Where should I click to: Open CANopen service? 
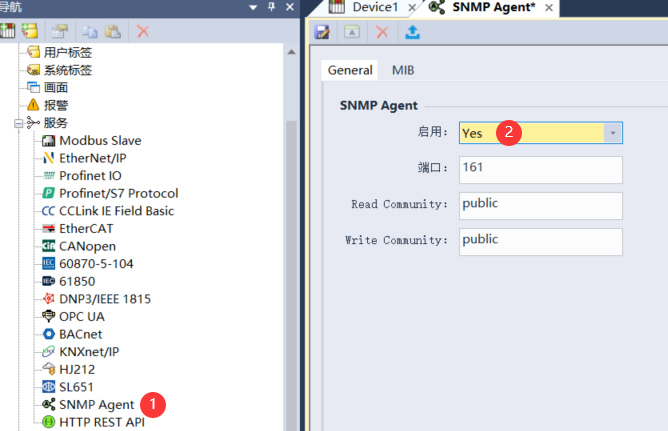pyautogui.click(x=87, y=246)
